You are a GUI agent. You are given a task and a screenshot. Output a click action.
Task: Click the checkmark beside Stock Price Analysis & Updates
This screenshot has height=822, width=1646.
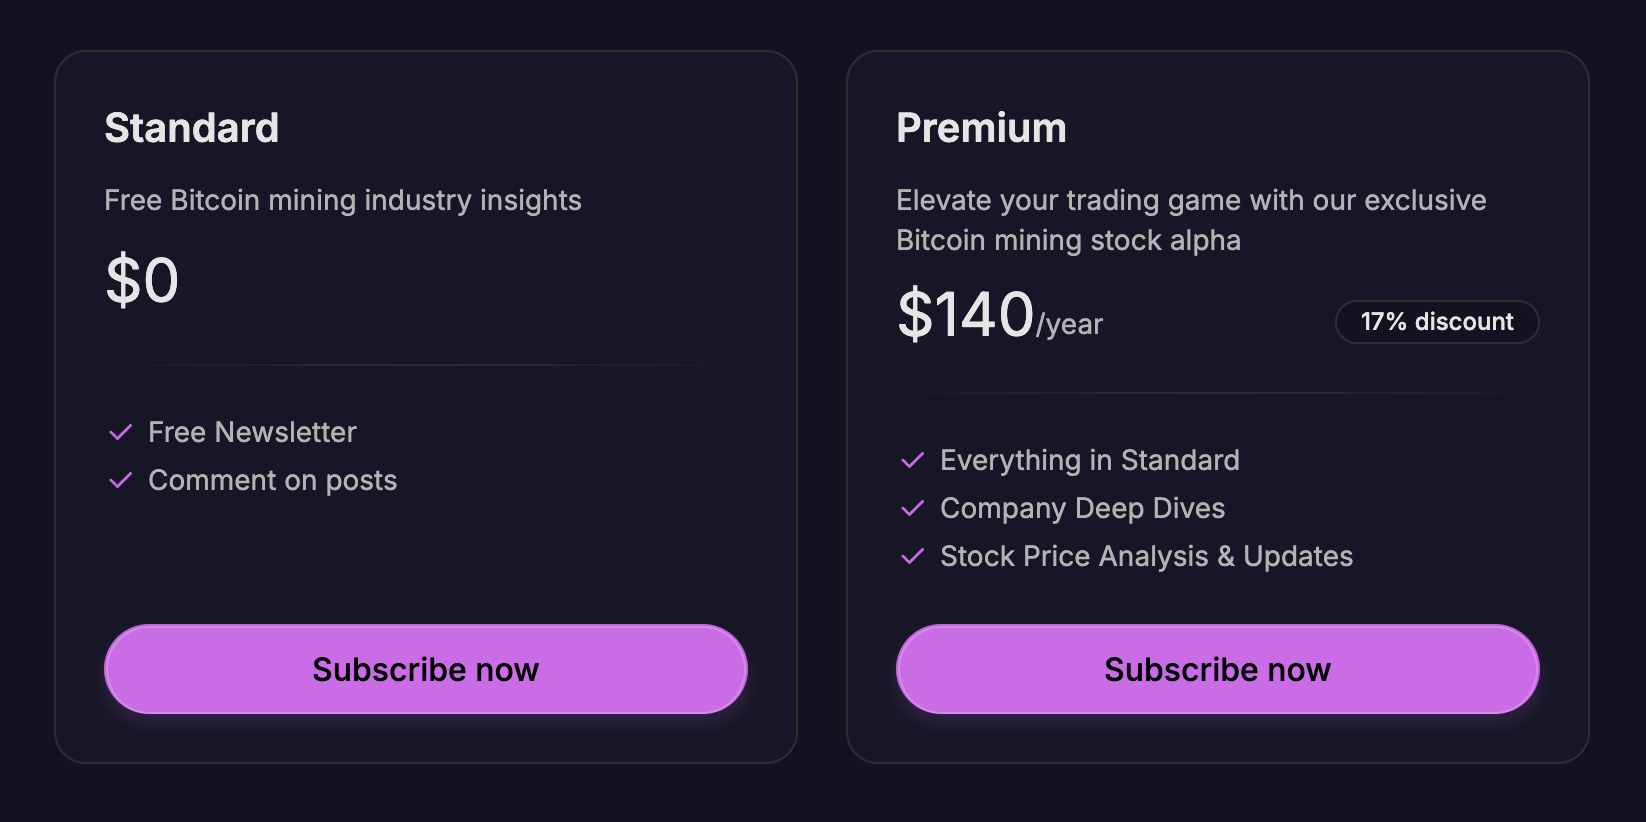(913, 556)
